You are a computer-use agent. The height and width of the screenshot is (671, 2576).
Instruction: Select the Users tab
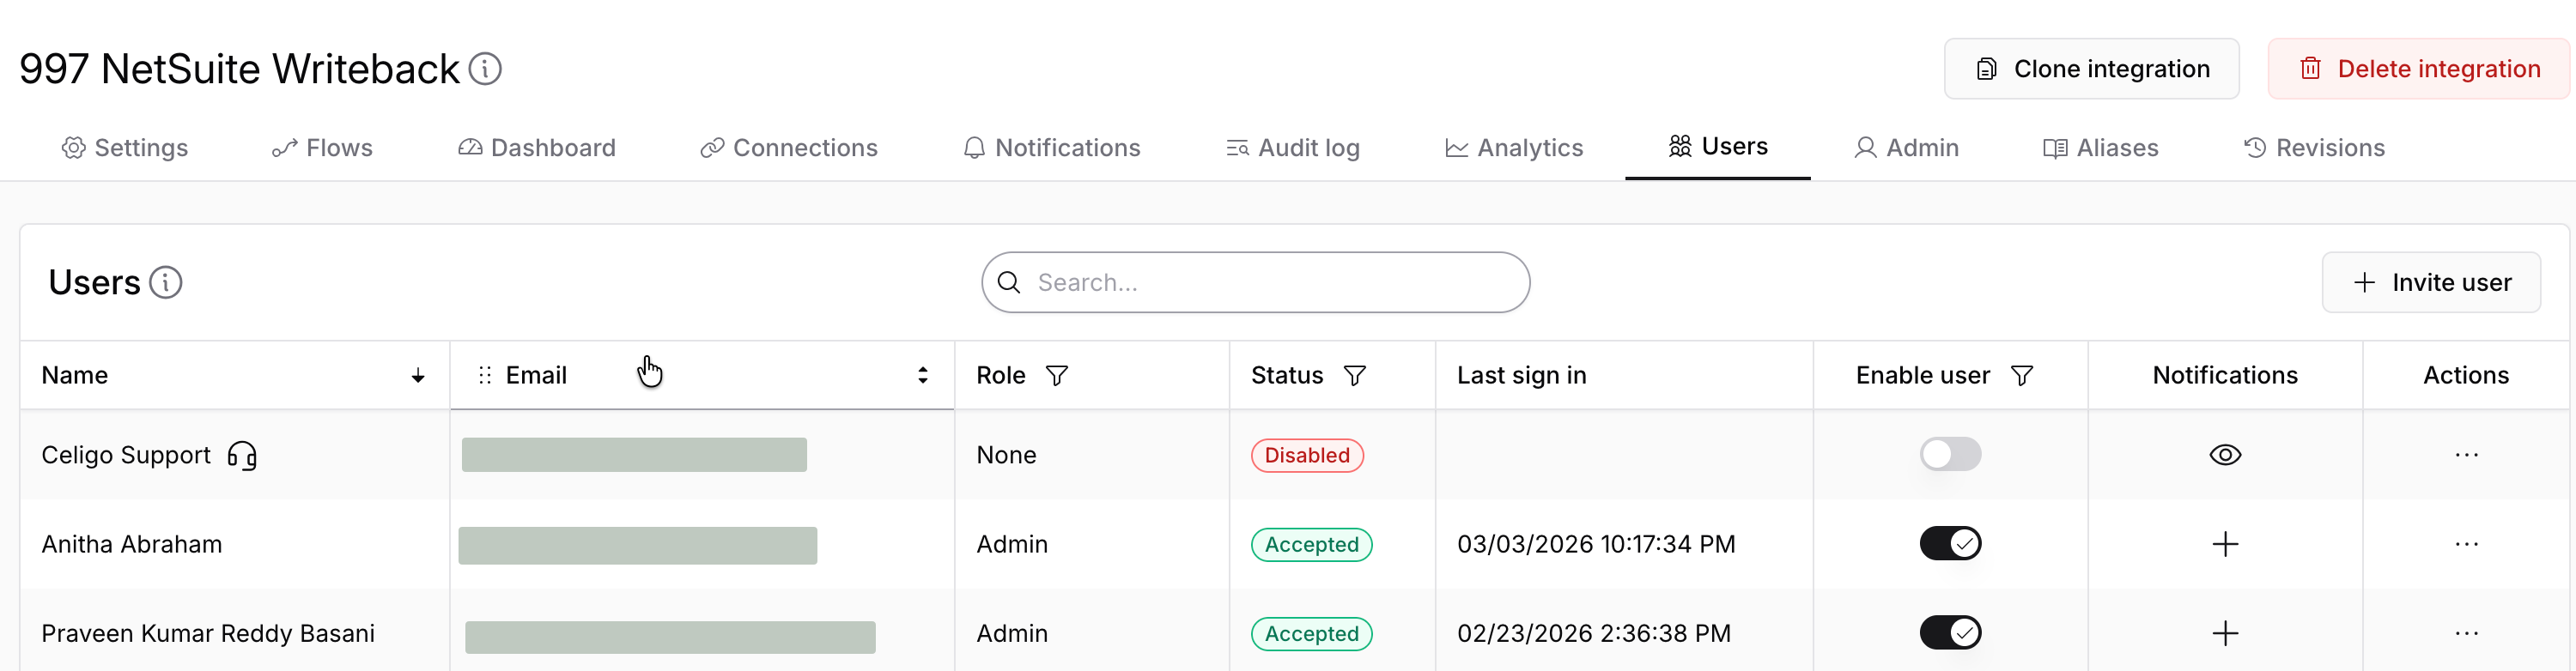click(x=1718, y=147)
